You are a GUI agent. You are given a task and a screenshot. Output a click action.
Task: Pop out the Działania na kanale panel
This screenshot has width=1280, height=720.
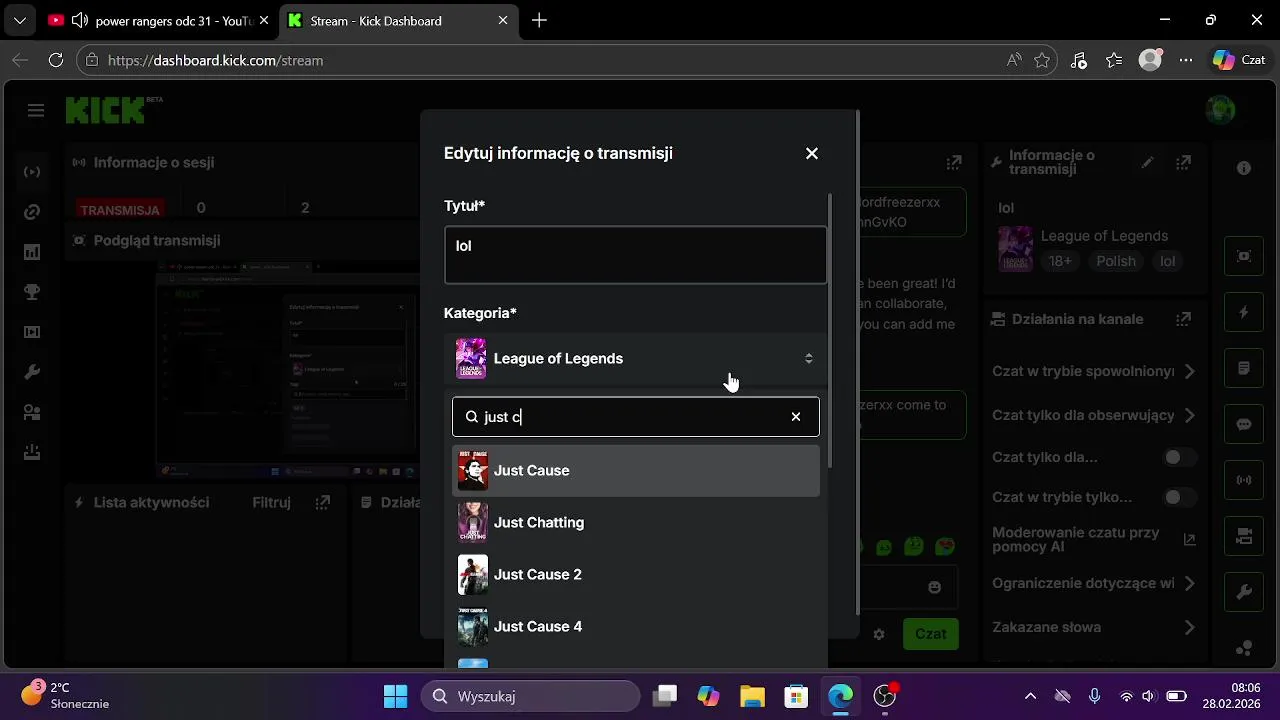pos(1184,319)
